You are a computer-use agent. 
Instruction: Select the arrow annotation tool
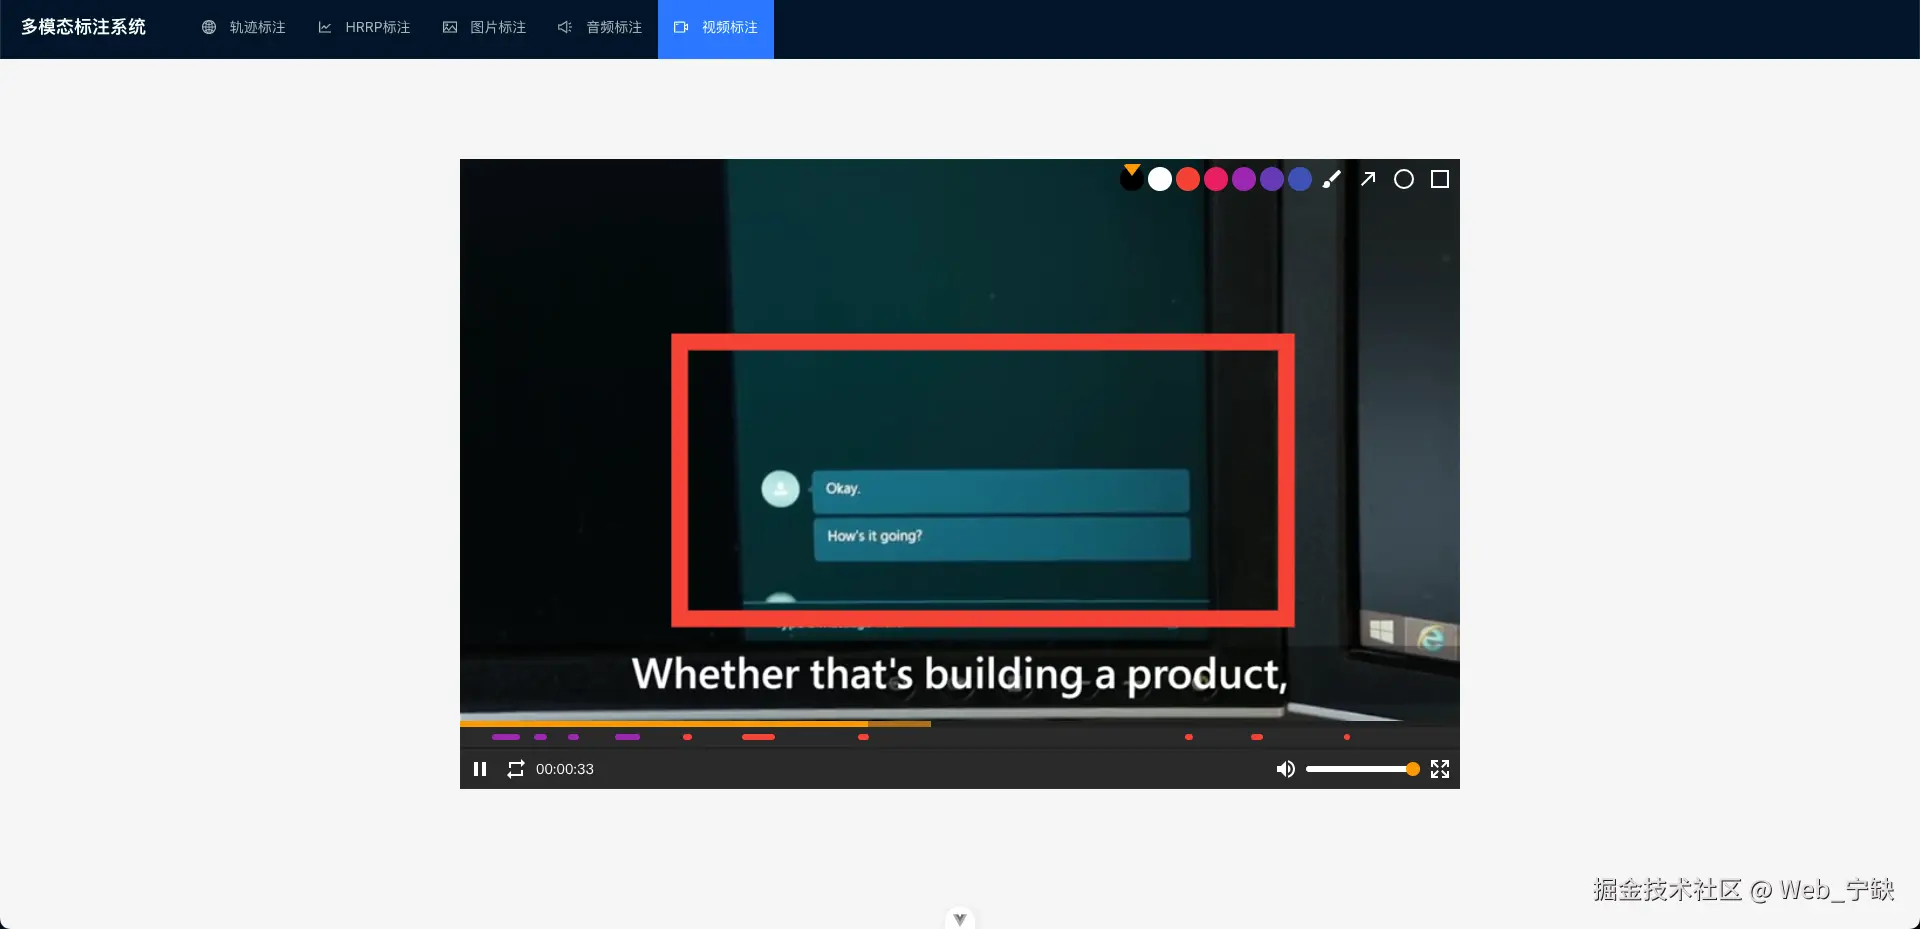pyautogui.click(x=1368, y=179)
